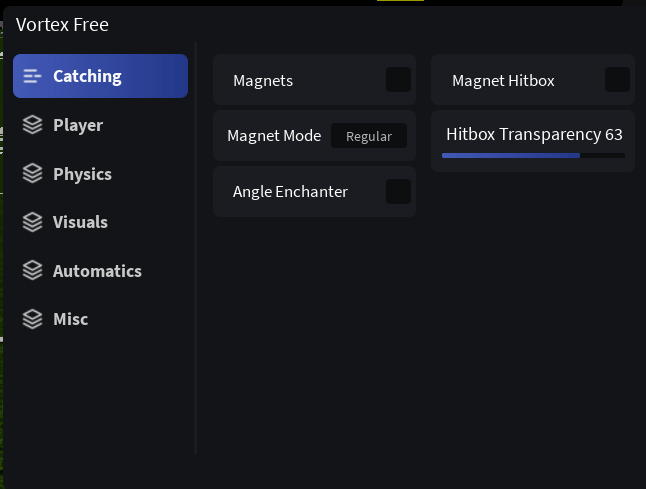The image size is (646, 489).
Task: Open the Magnet Mode Regular dropdown
Action: 368,136
